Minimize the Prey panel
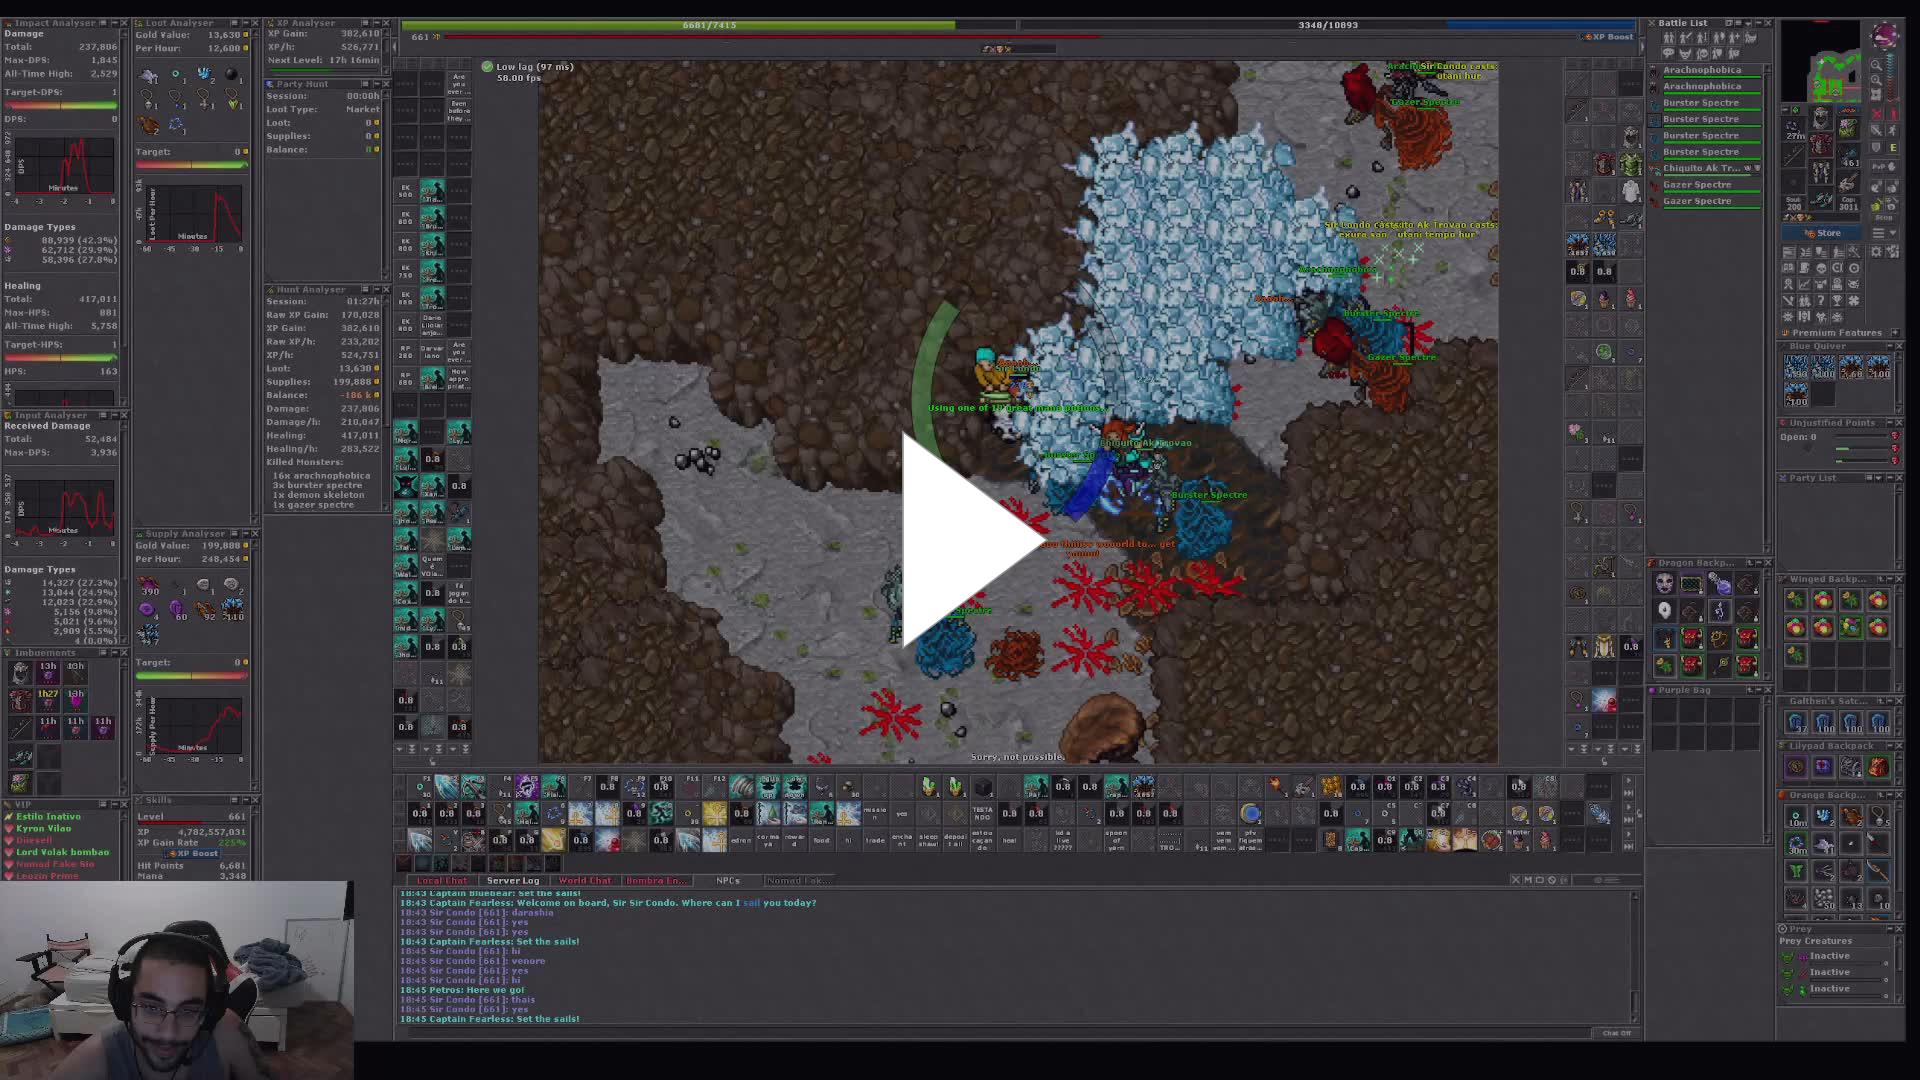Screen dimensions: 1920x1080 (x=1890, y=928)
